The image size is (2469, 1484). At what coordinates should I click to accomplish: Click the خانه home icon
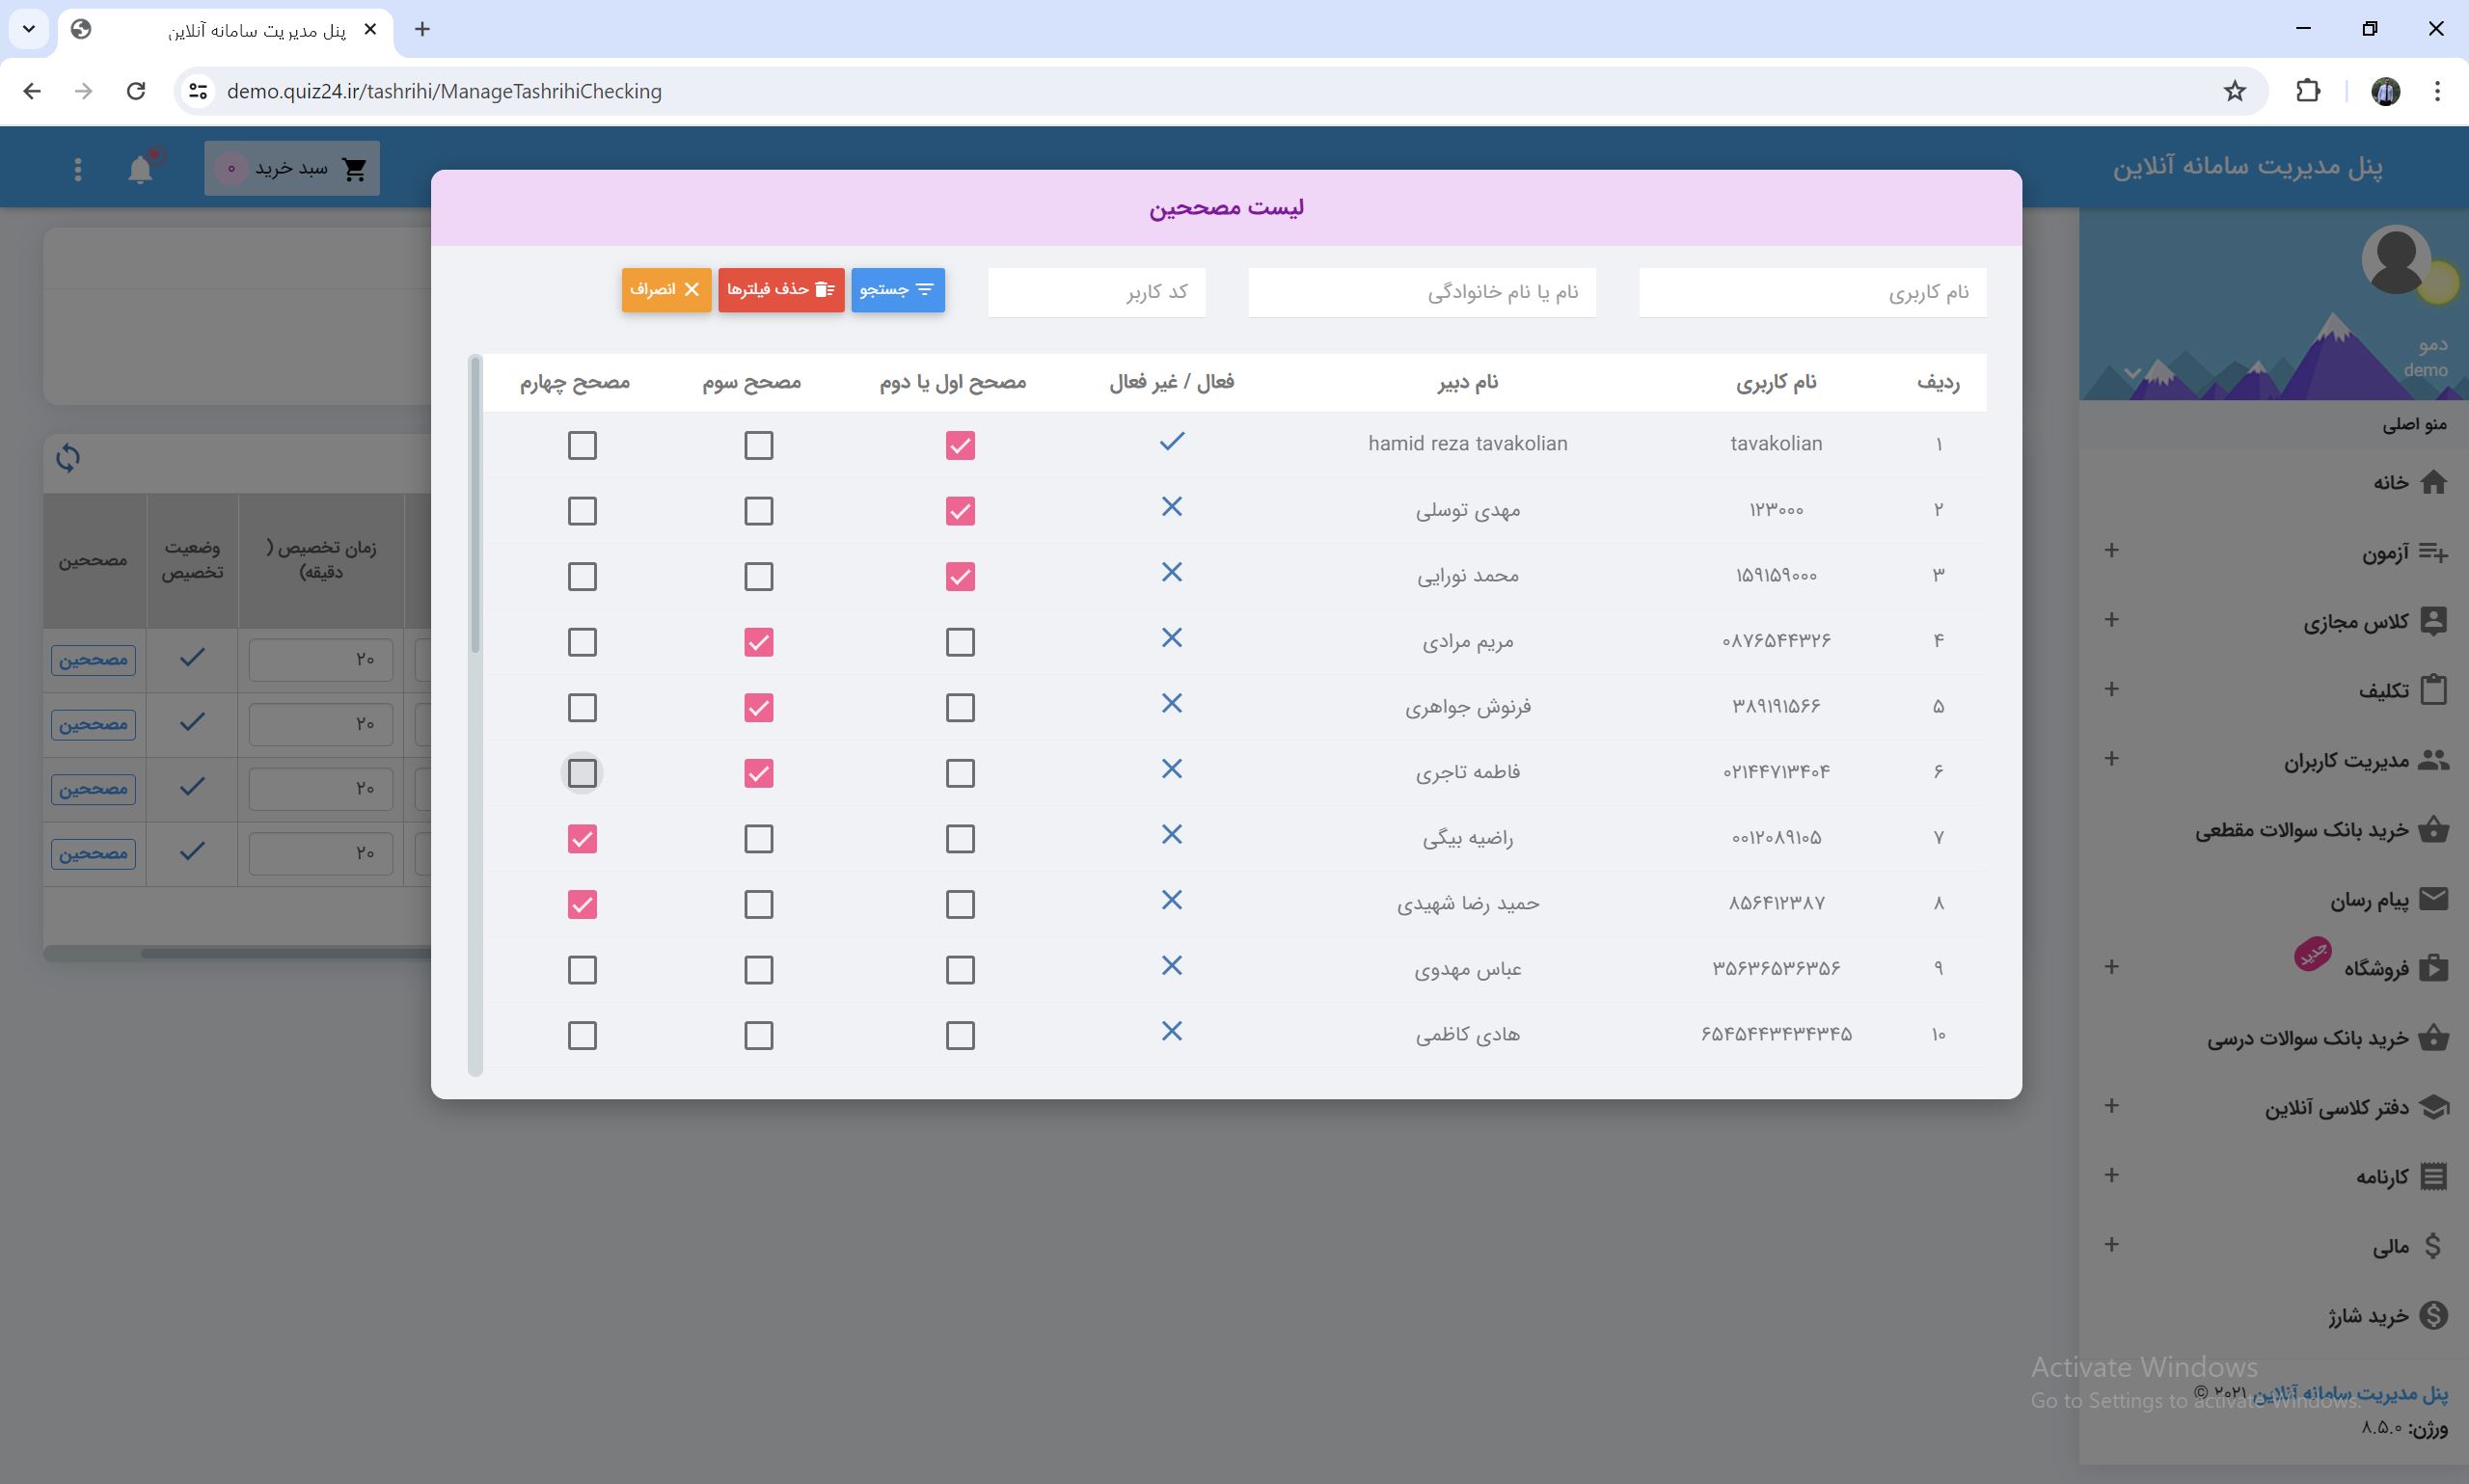[x=2433, y=482]
